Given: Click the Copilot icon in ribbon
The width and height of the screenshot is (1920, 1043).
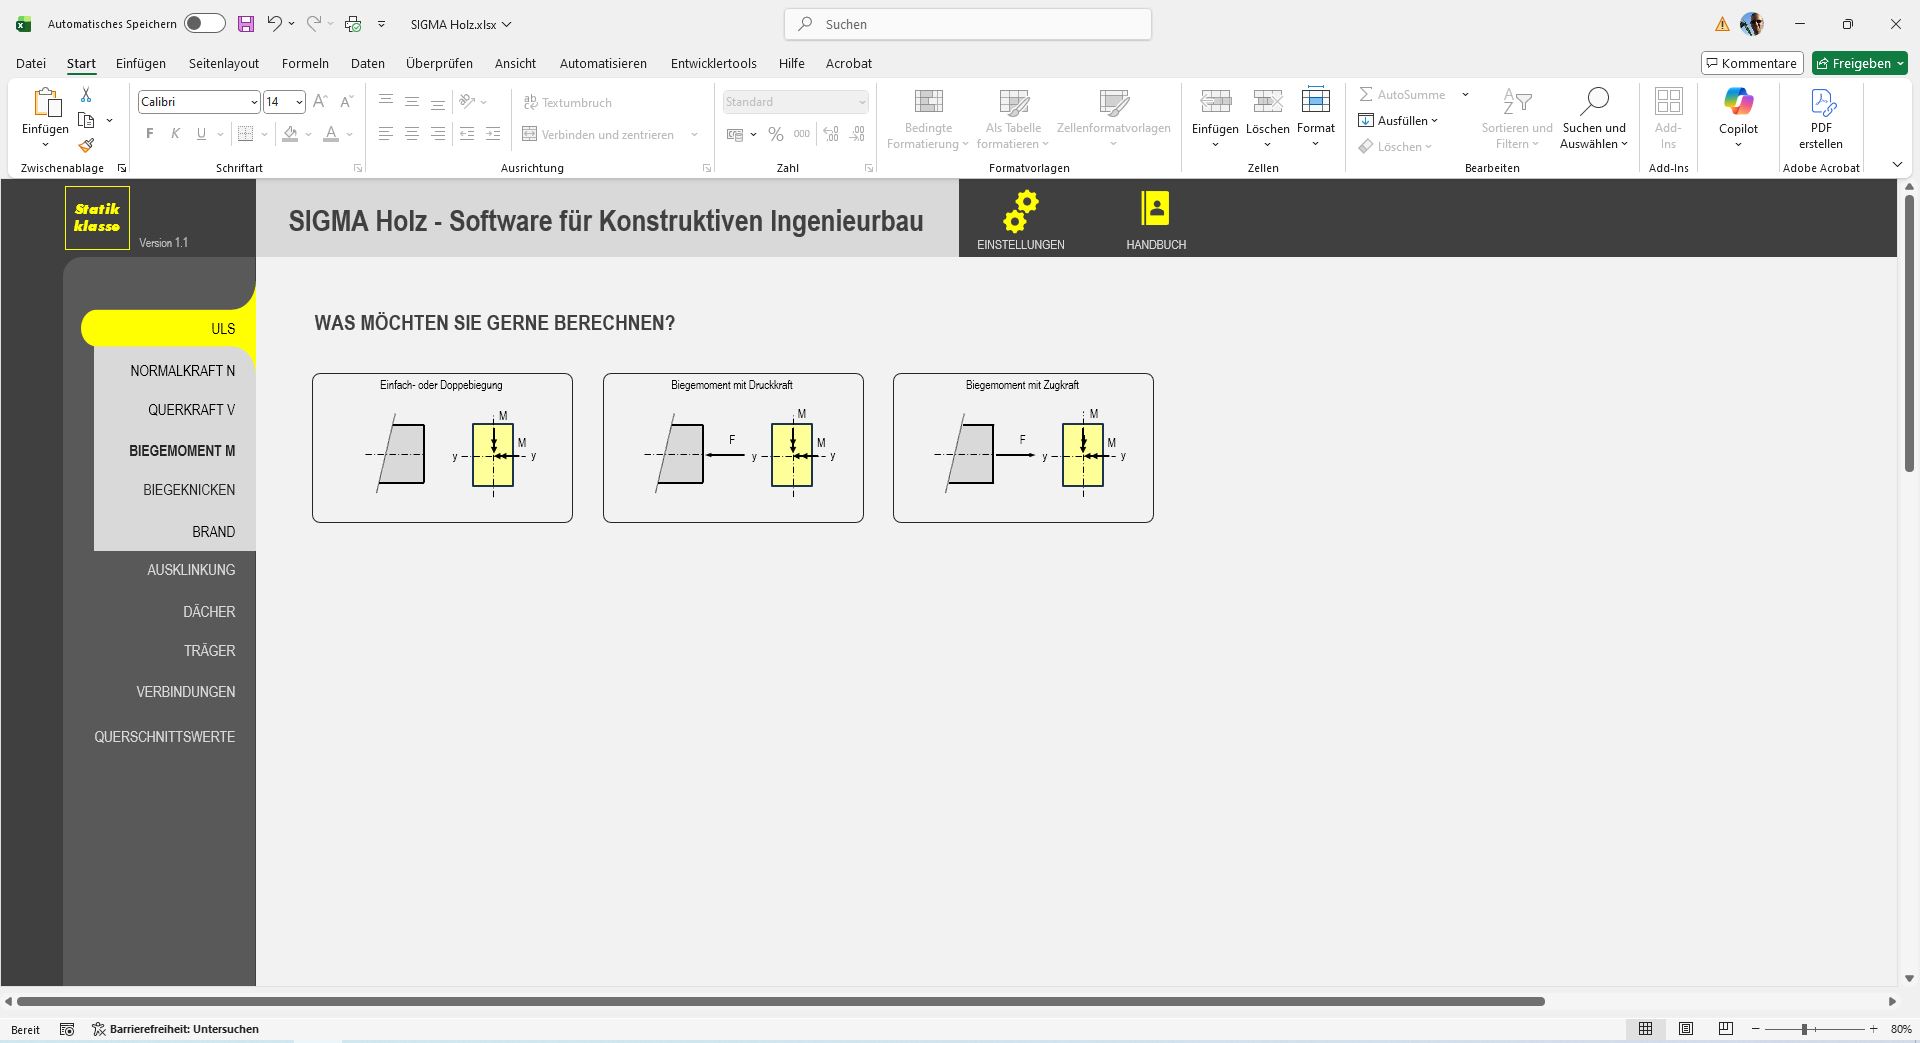Looking at the screenshot, I should tap(1738, 102).
